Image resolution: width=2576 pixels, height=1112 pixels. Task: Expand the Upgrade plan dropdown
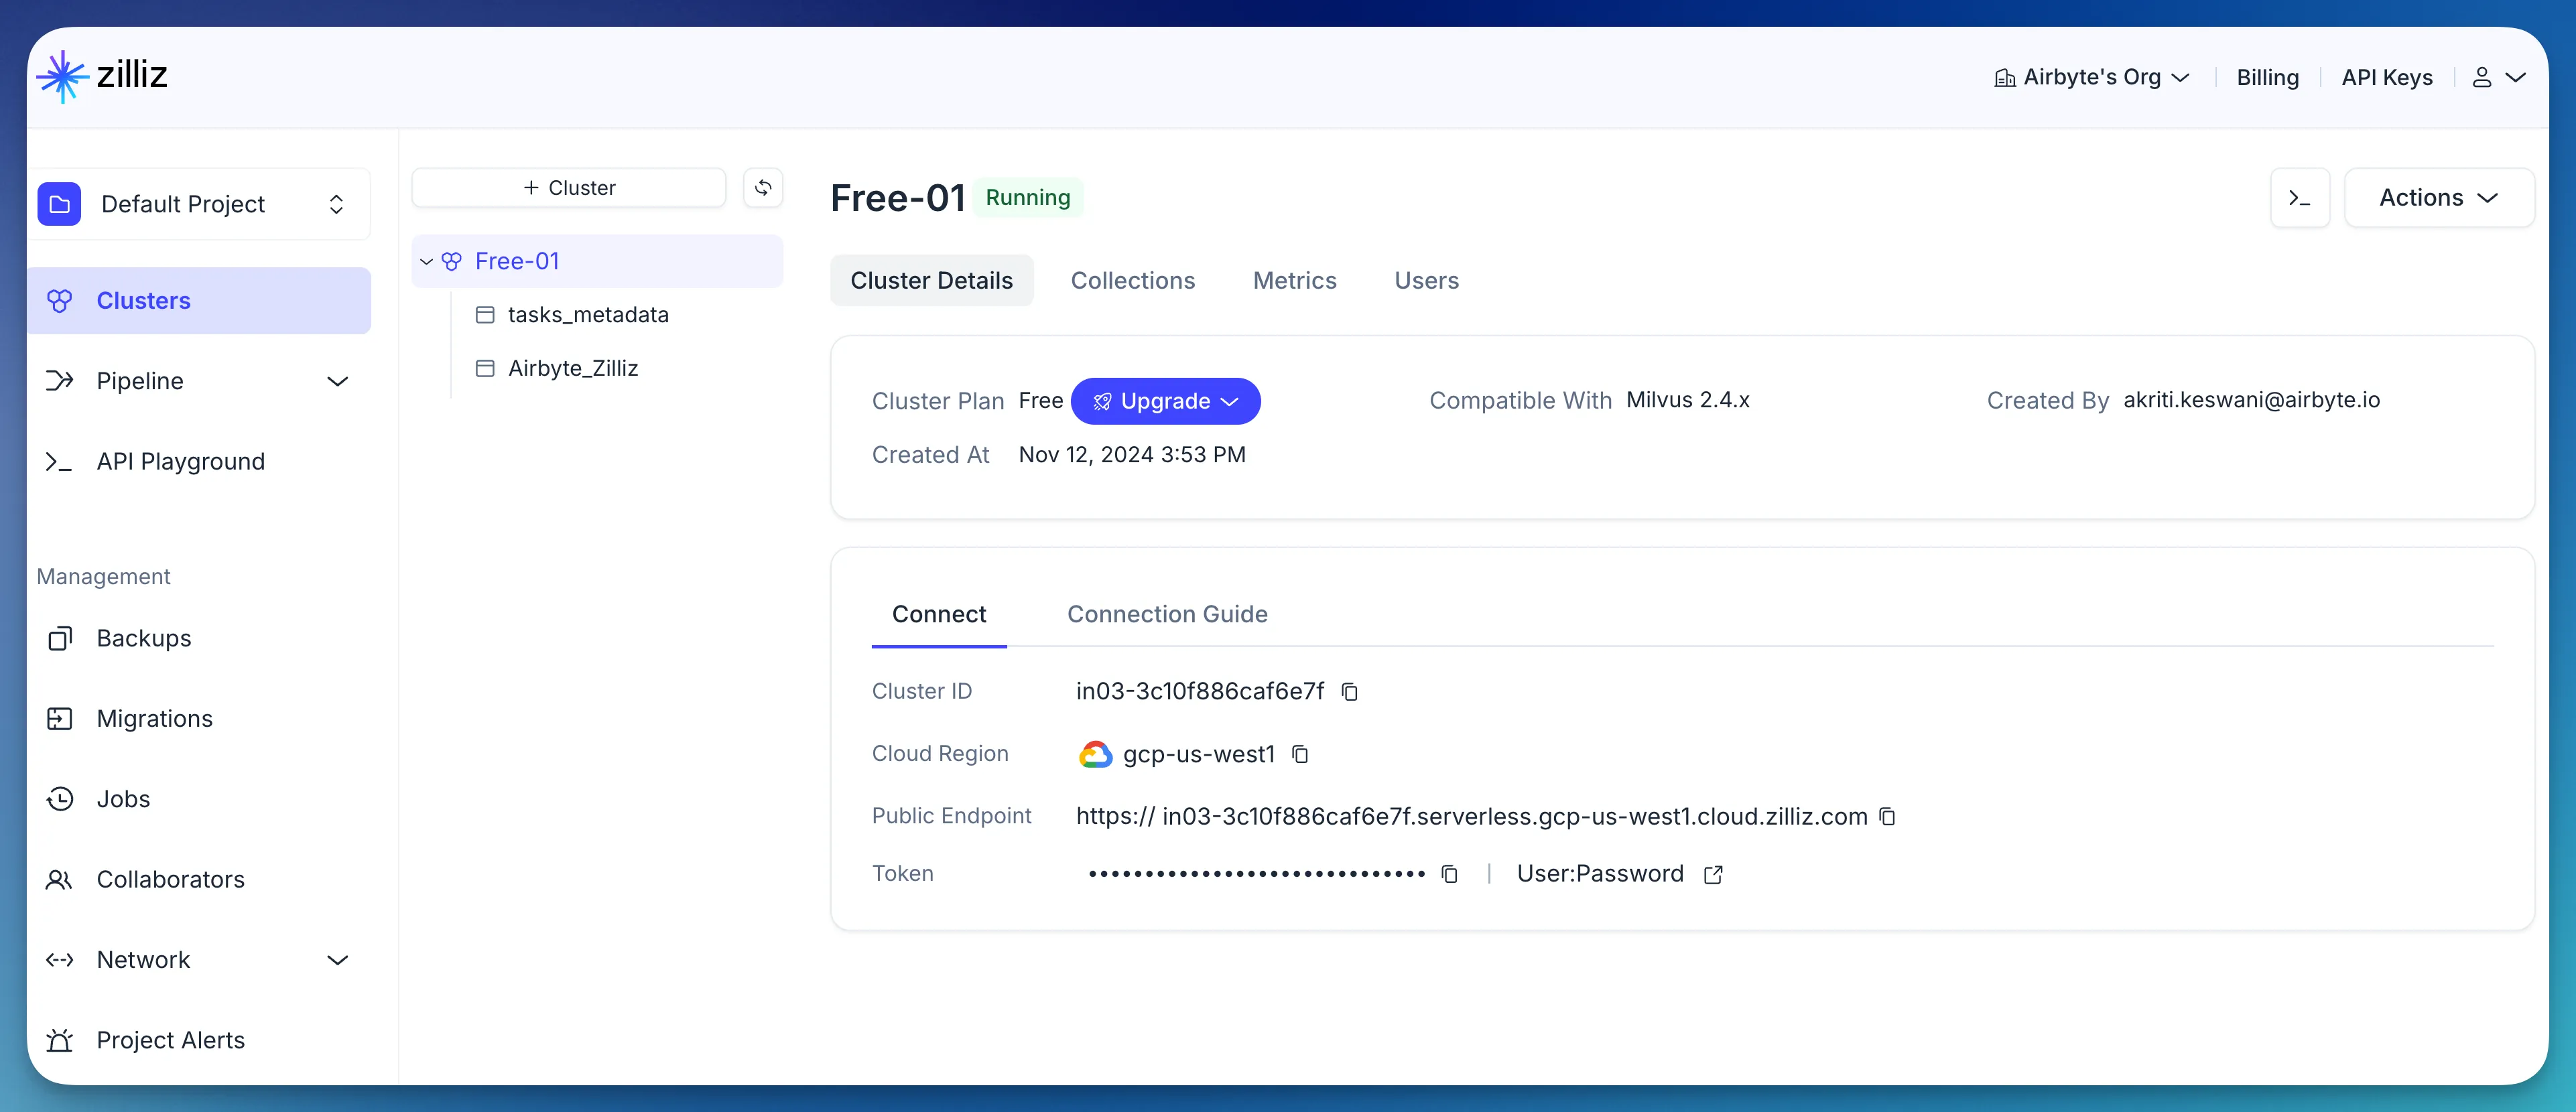tap(1165, 401)
